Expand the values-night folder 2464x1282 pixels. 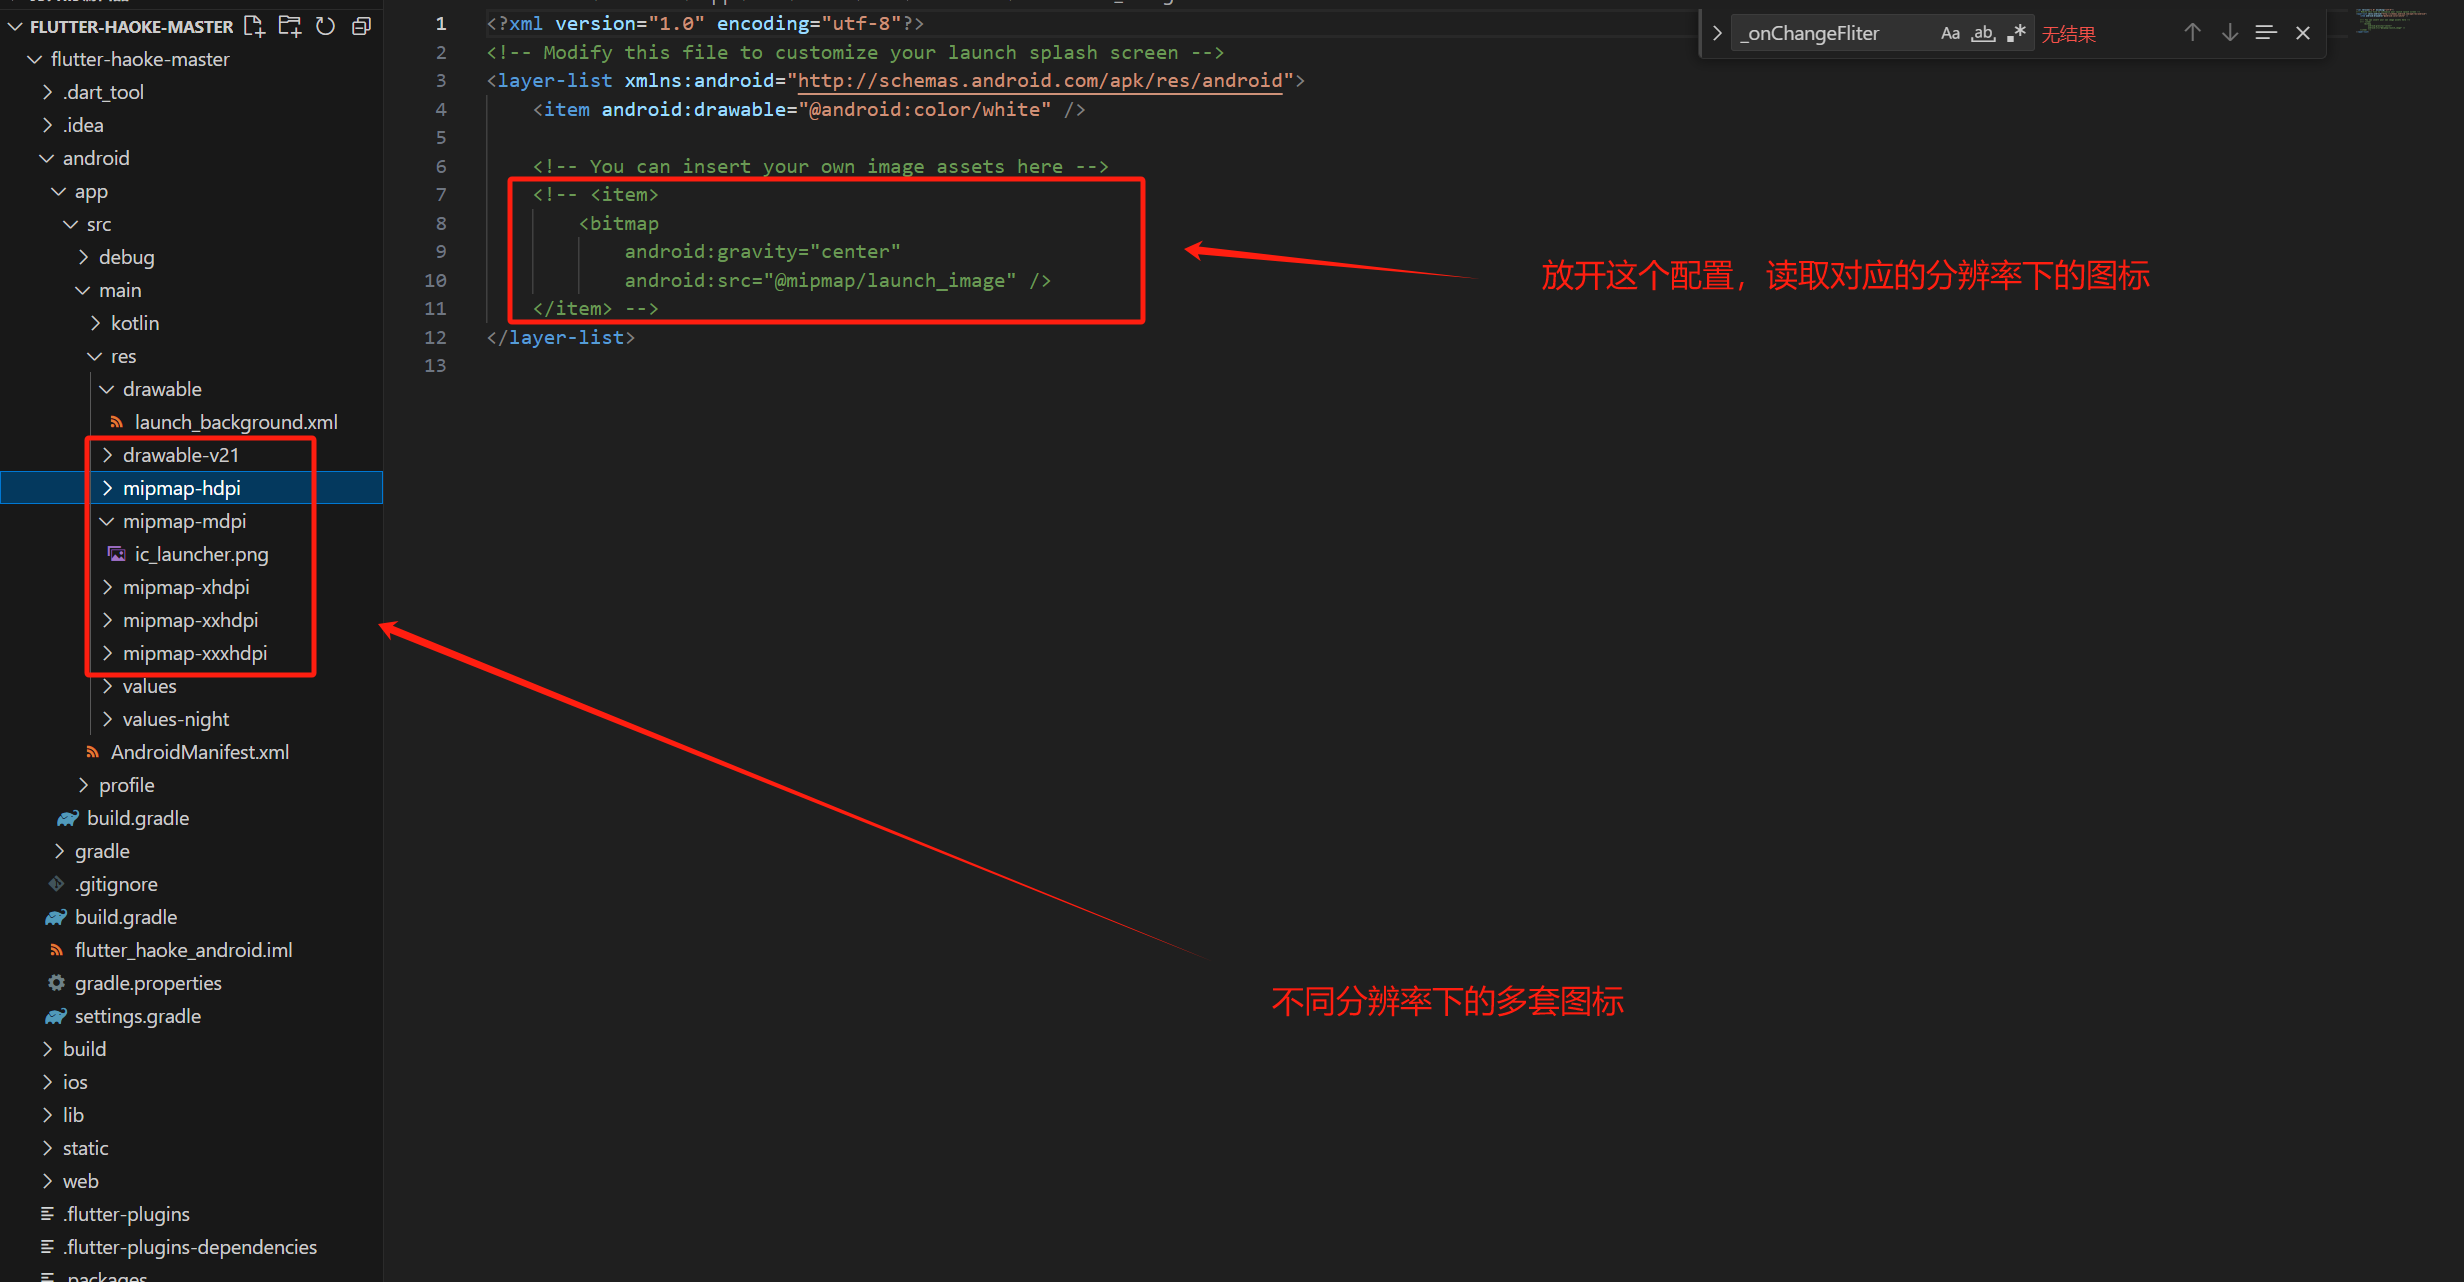pos(175,719)
